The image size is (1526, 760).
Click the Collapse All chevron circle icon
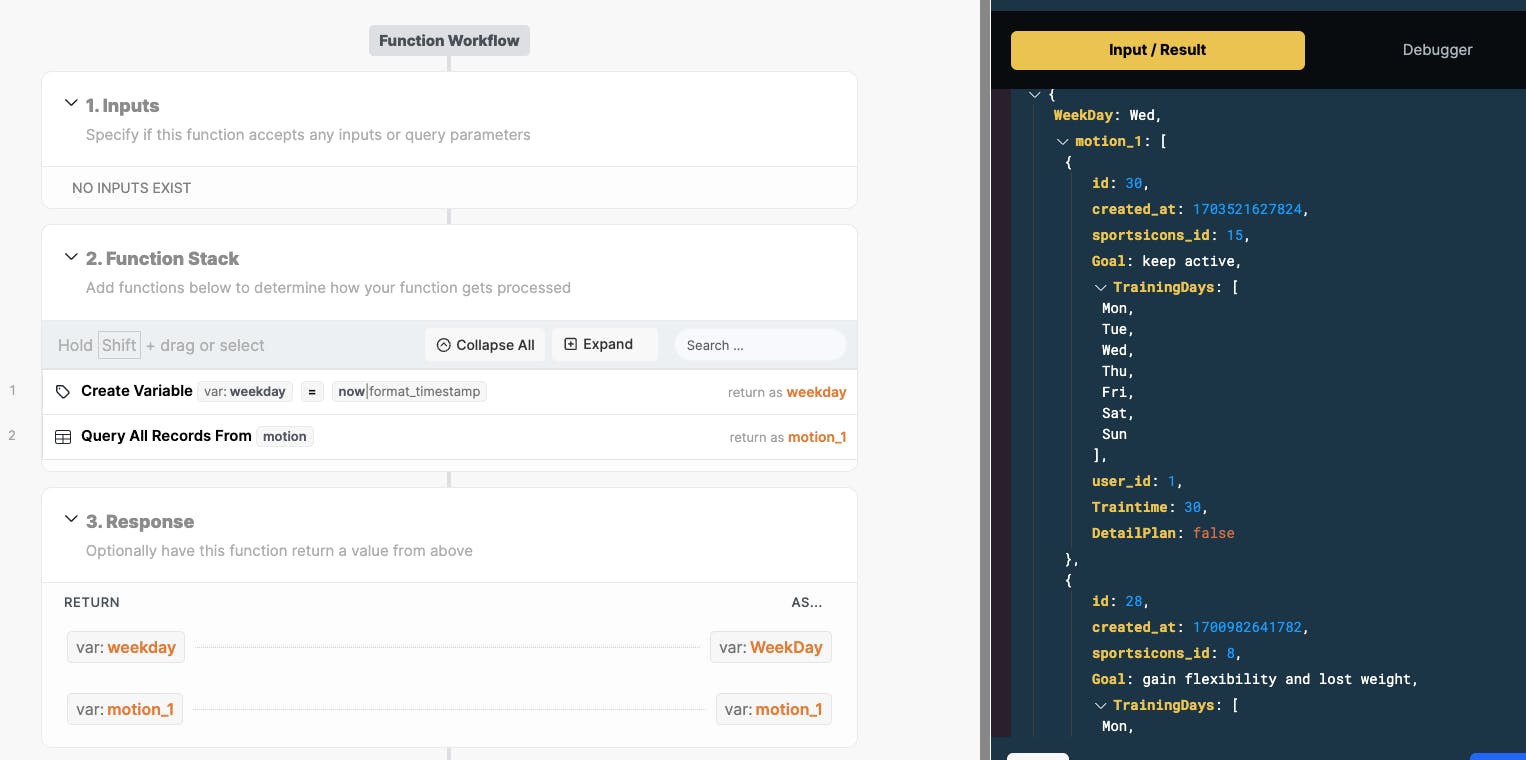click(x=444, y=345)
